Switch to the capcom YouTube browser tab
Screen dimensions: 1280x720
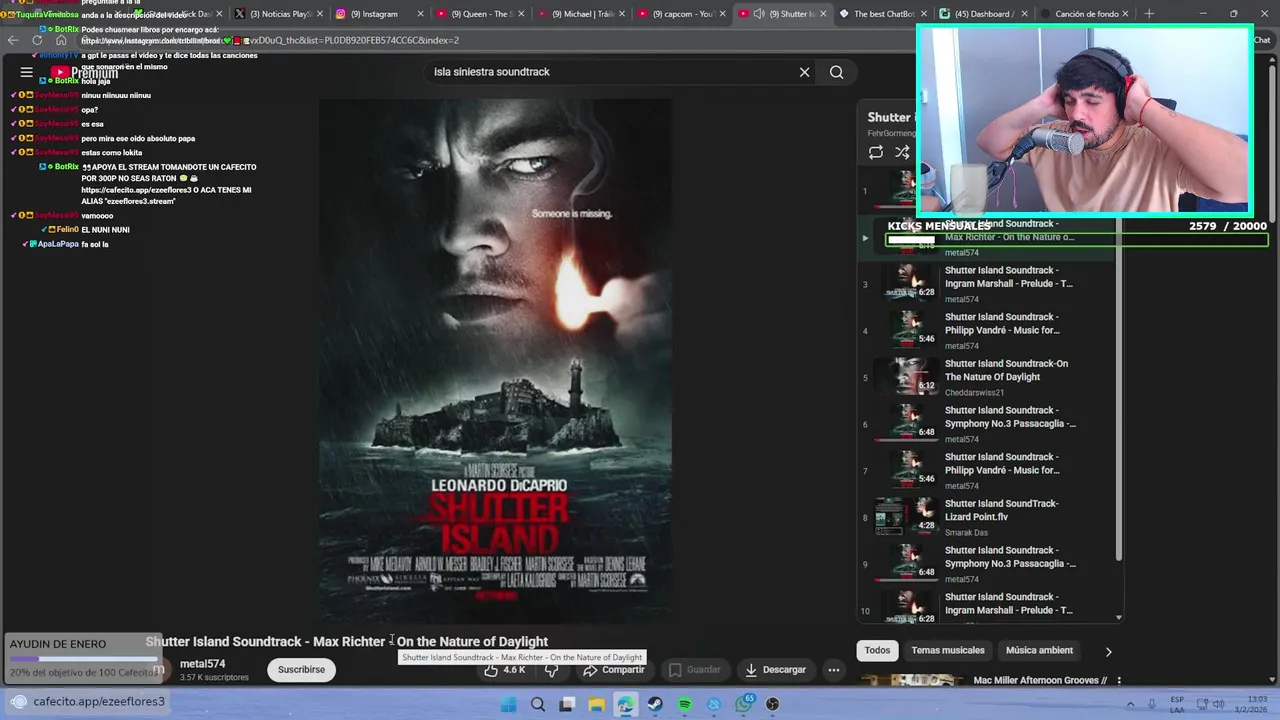(x=679, y=14)
